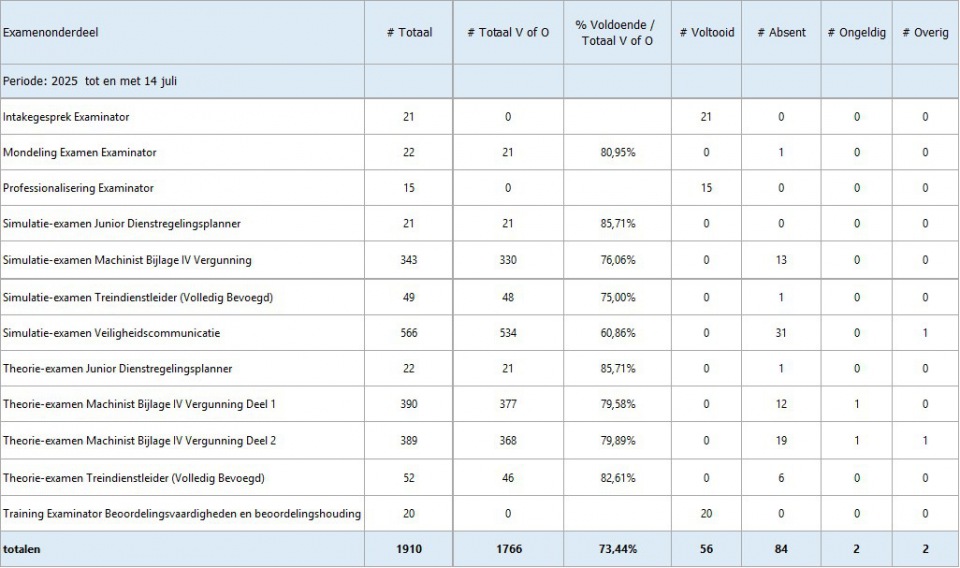Image resolution: width=960 pixels, height=568 pixels.
Task: Click the 82,61% percentage cell
Action: (618, 478)
